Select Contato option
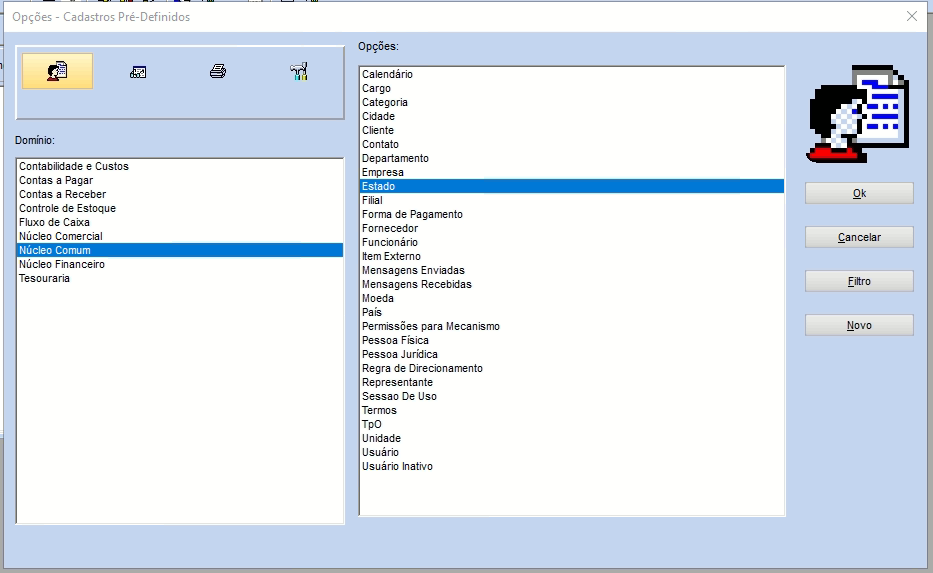This screenshot has width=933, height=573. [x=572, y=144]
